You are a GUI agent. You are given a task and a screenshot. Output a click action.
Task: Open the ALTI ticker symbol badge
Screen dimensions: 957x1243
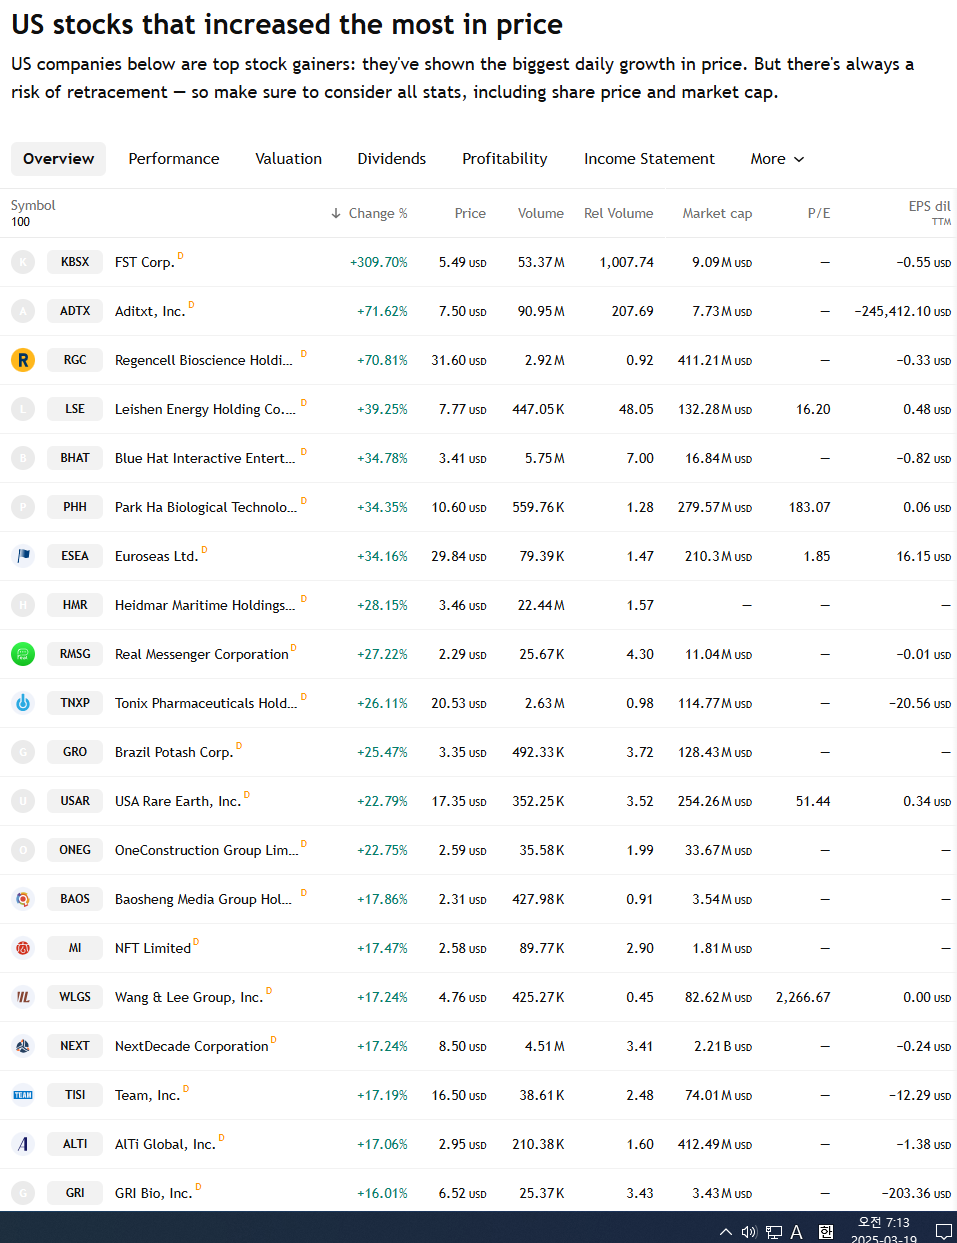(x=75, y=1144)
